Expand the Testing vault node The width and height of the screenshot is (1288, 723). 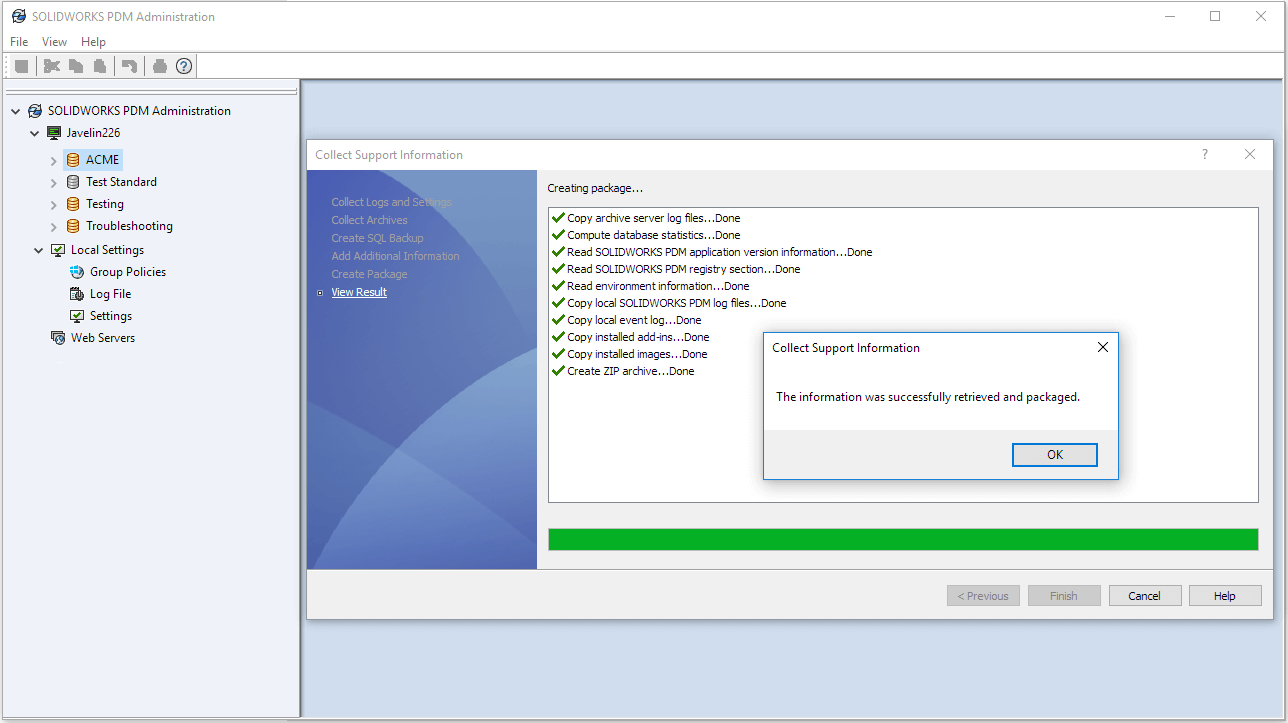point(54,204)
